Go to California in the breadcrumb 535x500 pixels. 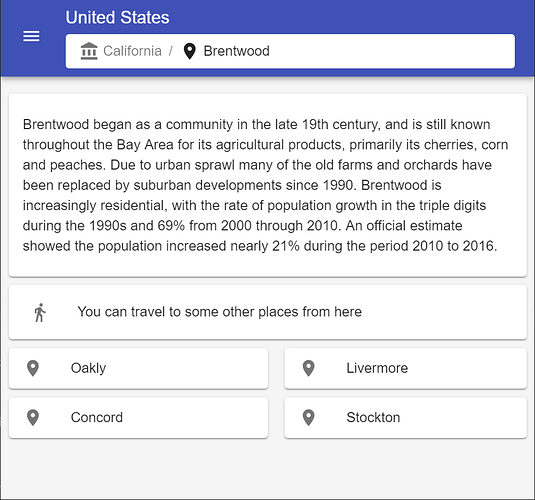pyautogui.click(x=132, y=51)
